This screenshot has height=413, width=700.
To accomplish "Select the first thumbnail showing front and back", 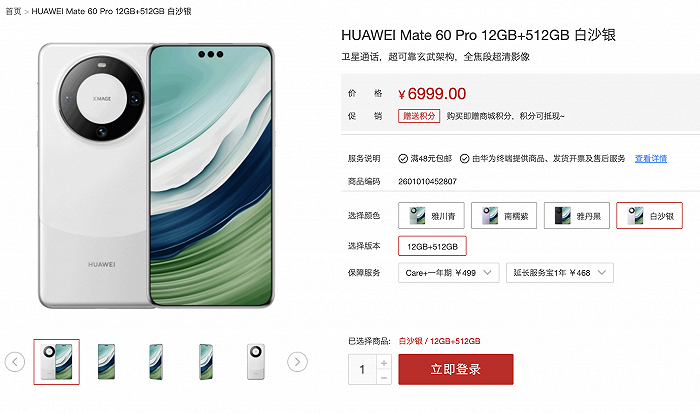I will tap(57, 362).
